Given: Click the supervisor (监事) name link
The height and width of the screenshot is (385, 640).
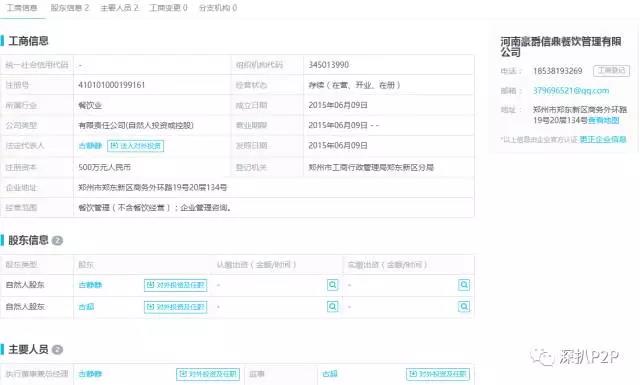Looking at the screenshot, I should (330, 374).
